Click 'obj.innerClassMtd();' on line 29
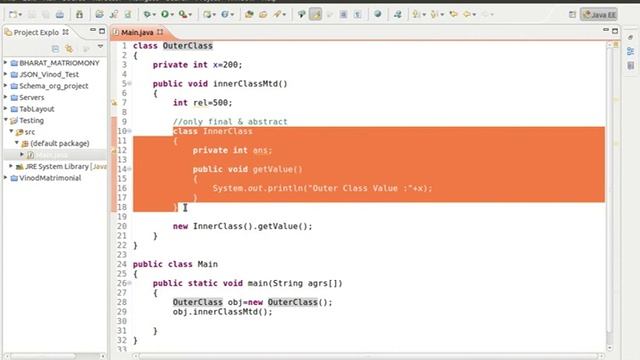Image resolution: width=640 pixels, height=360 pixels. coord(222,312)
